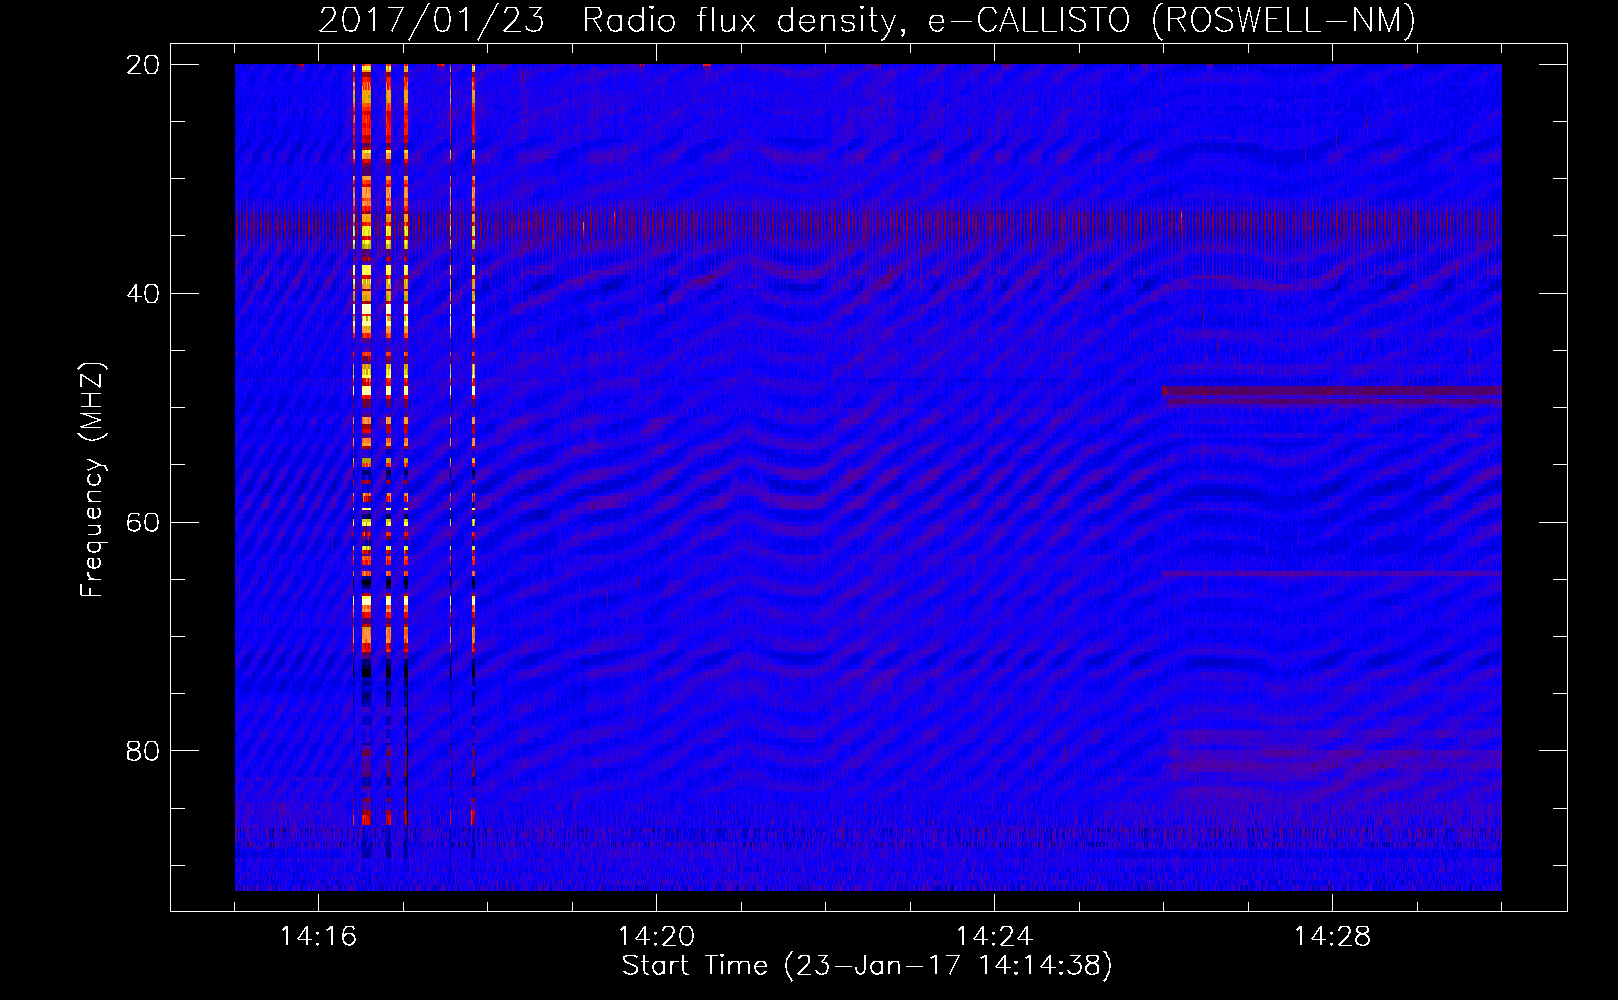Viewport: 1618px width, 1000px height.
Task: Click the 14:16 time tick label
Action: tap(318, 937)
